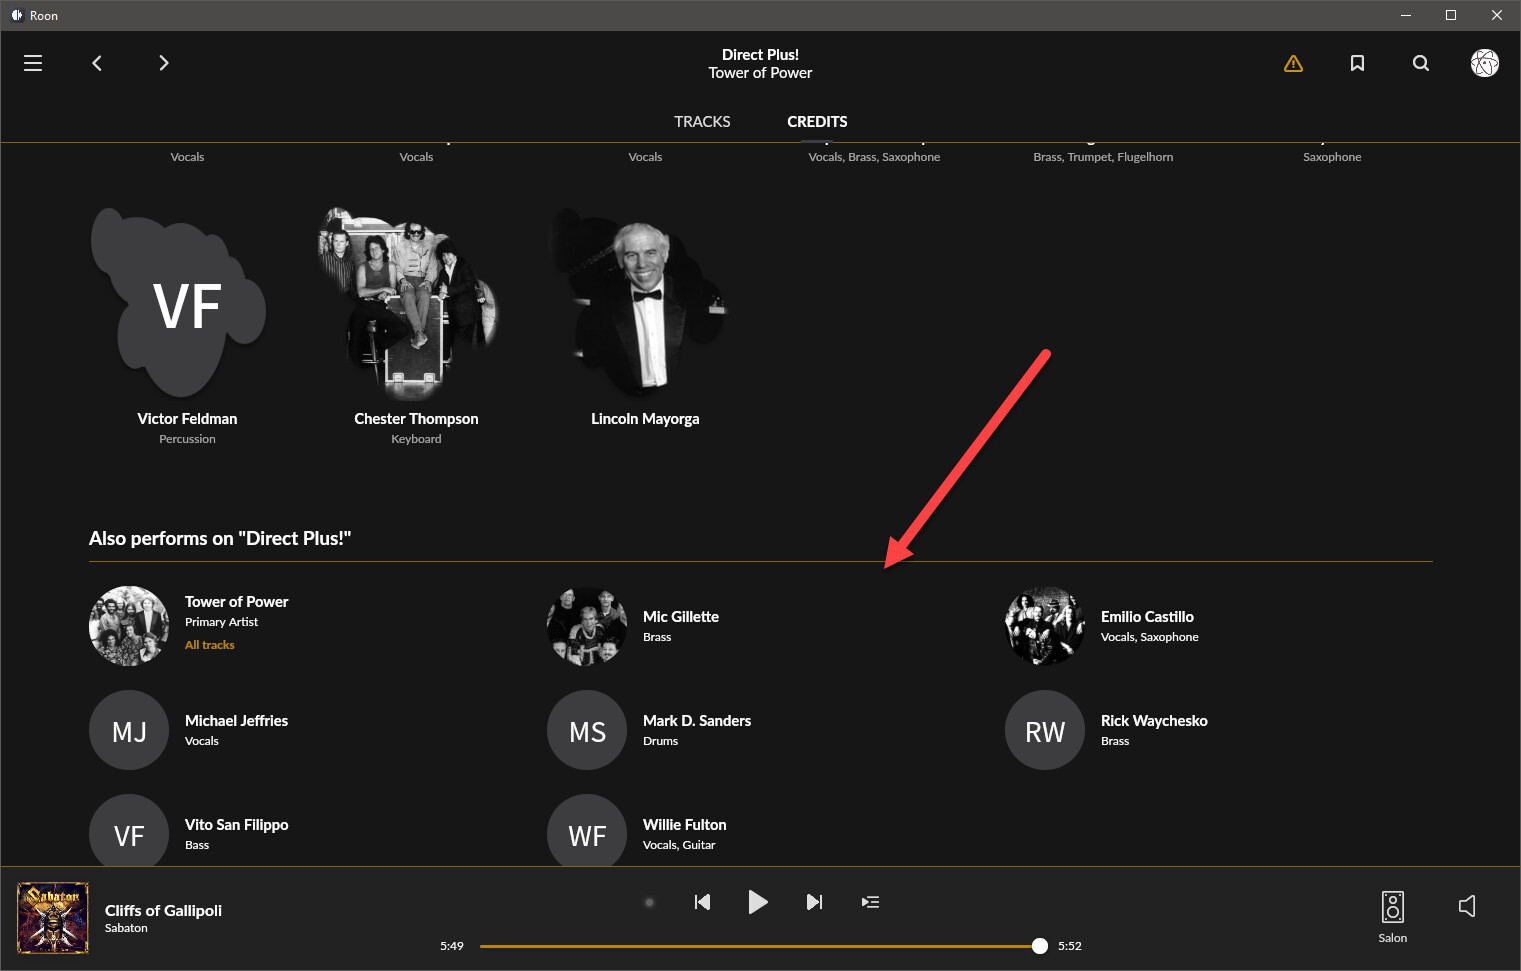Image resolution: width=1521 pixels, height=971 pixels.
Task: Open the Sabaton album cover in player
Action: (x=53, y=918)
